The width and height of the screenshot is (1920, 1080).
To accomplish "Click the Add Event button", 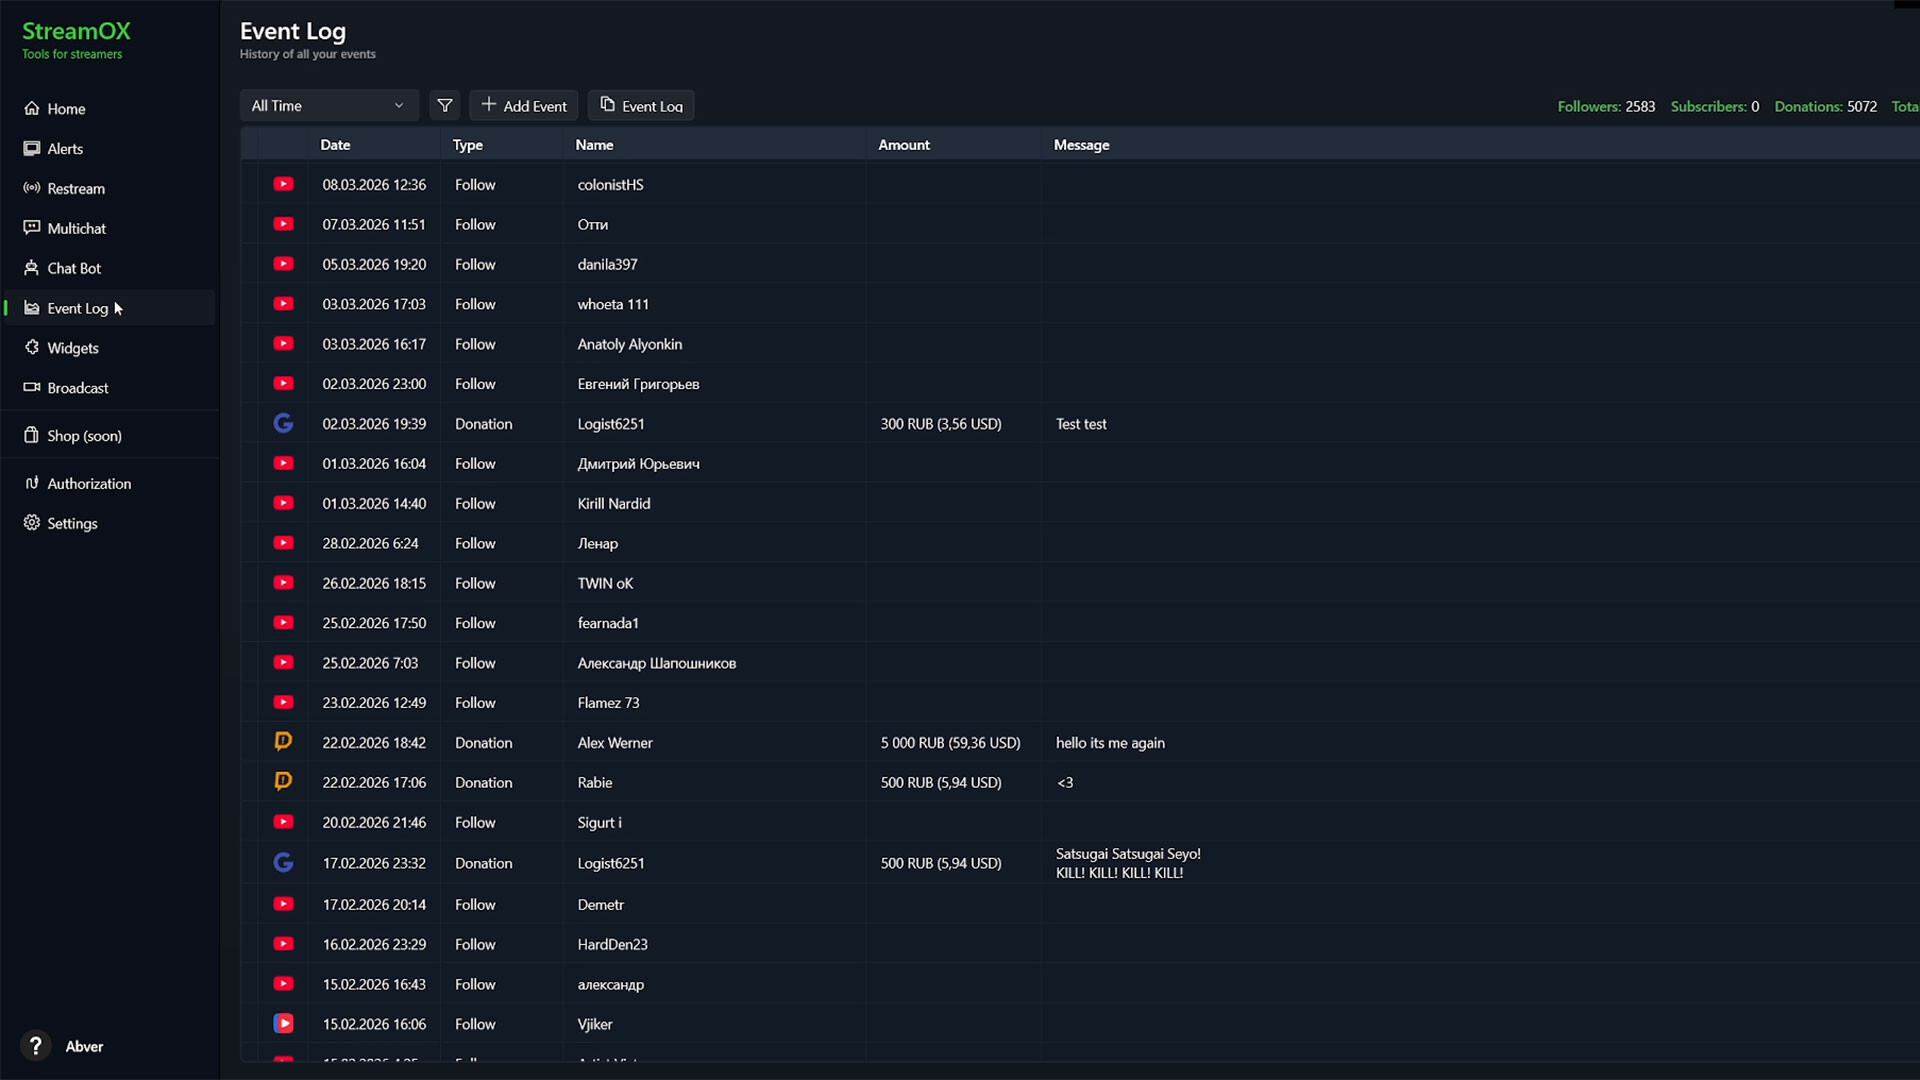I will [524, 106].
